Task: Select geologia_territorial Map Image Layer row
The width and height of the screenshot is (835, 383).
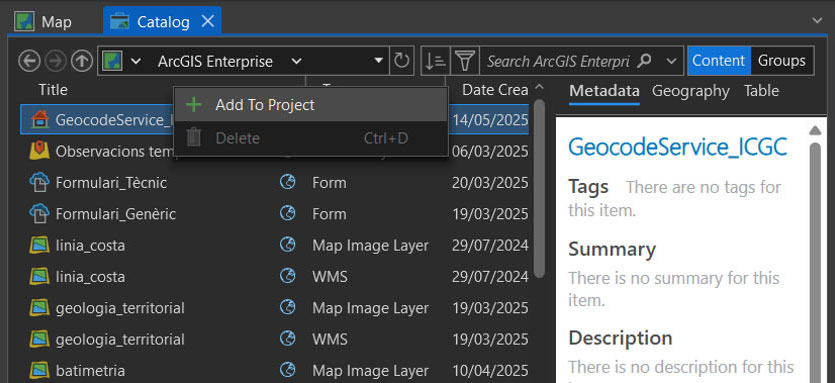Action: (x=275, y=308)
